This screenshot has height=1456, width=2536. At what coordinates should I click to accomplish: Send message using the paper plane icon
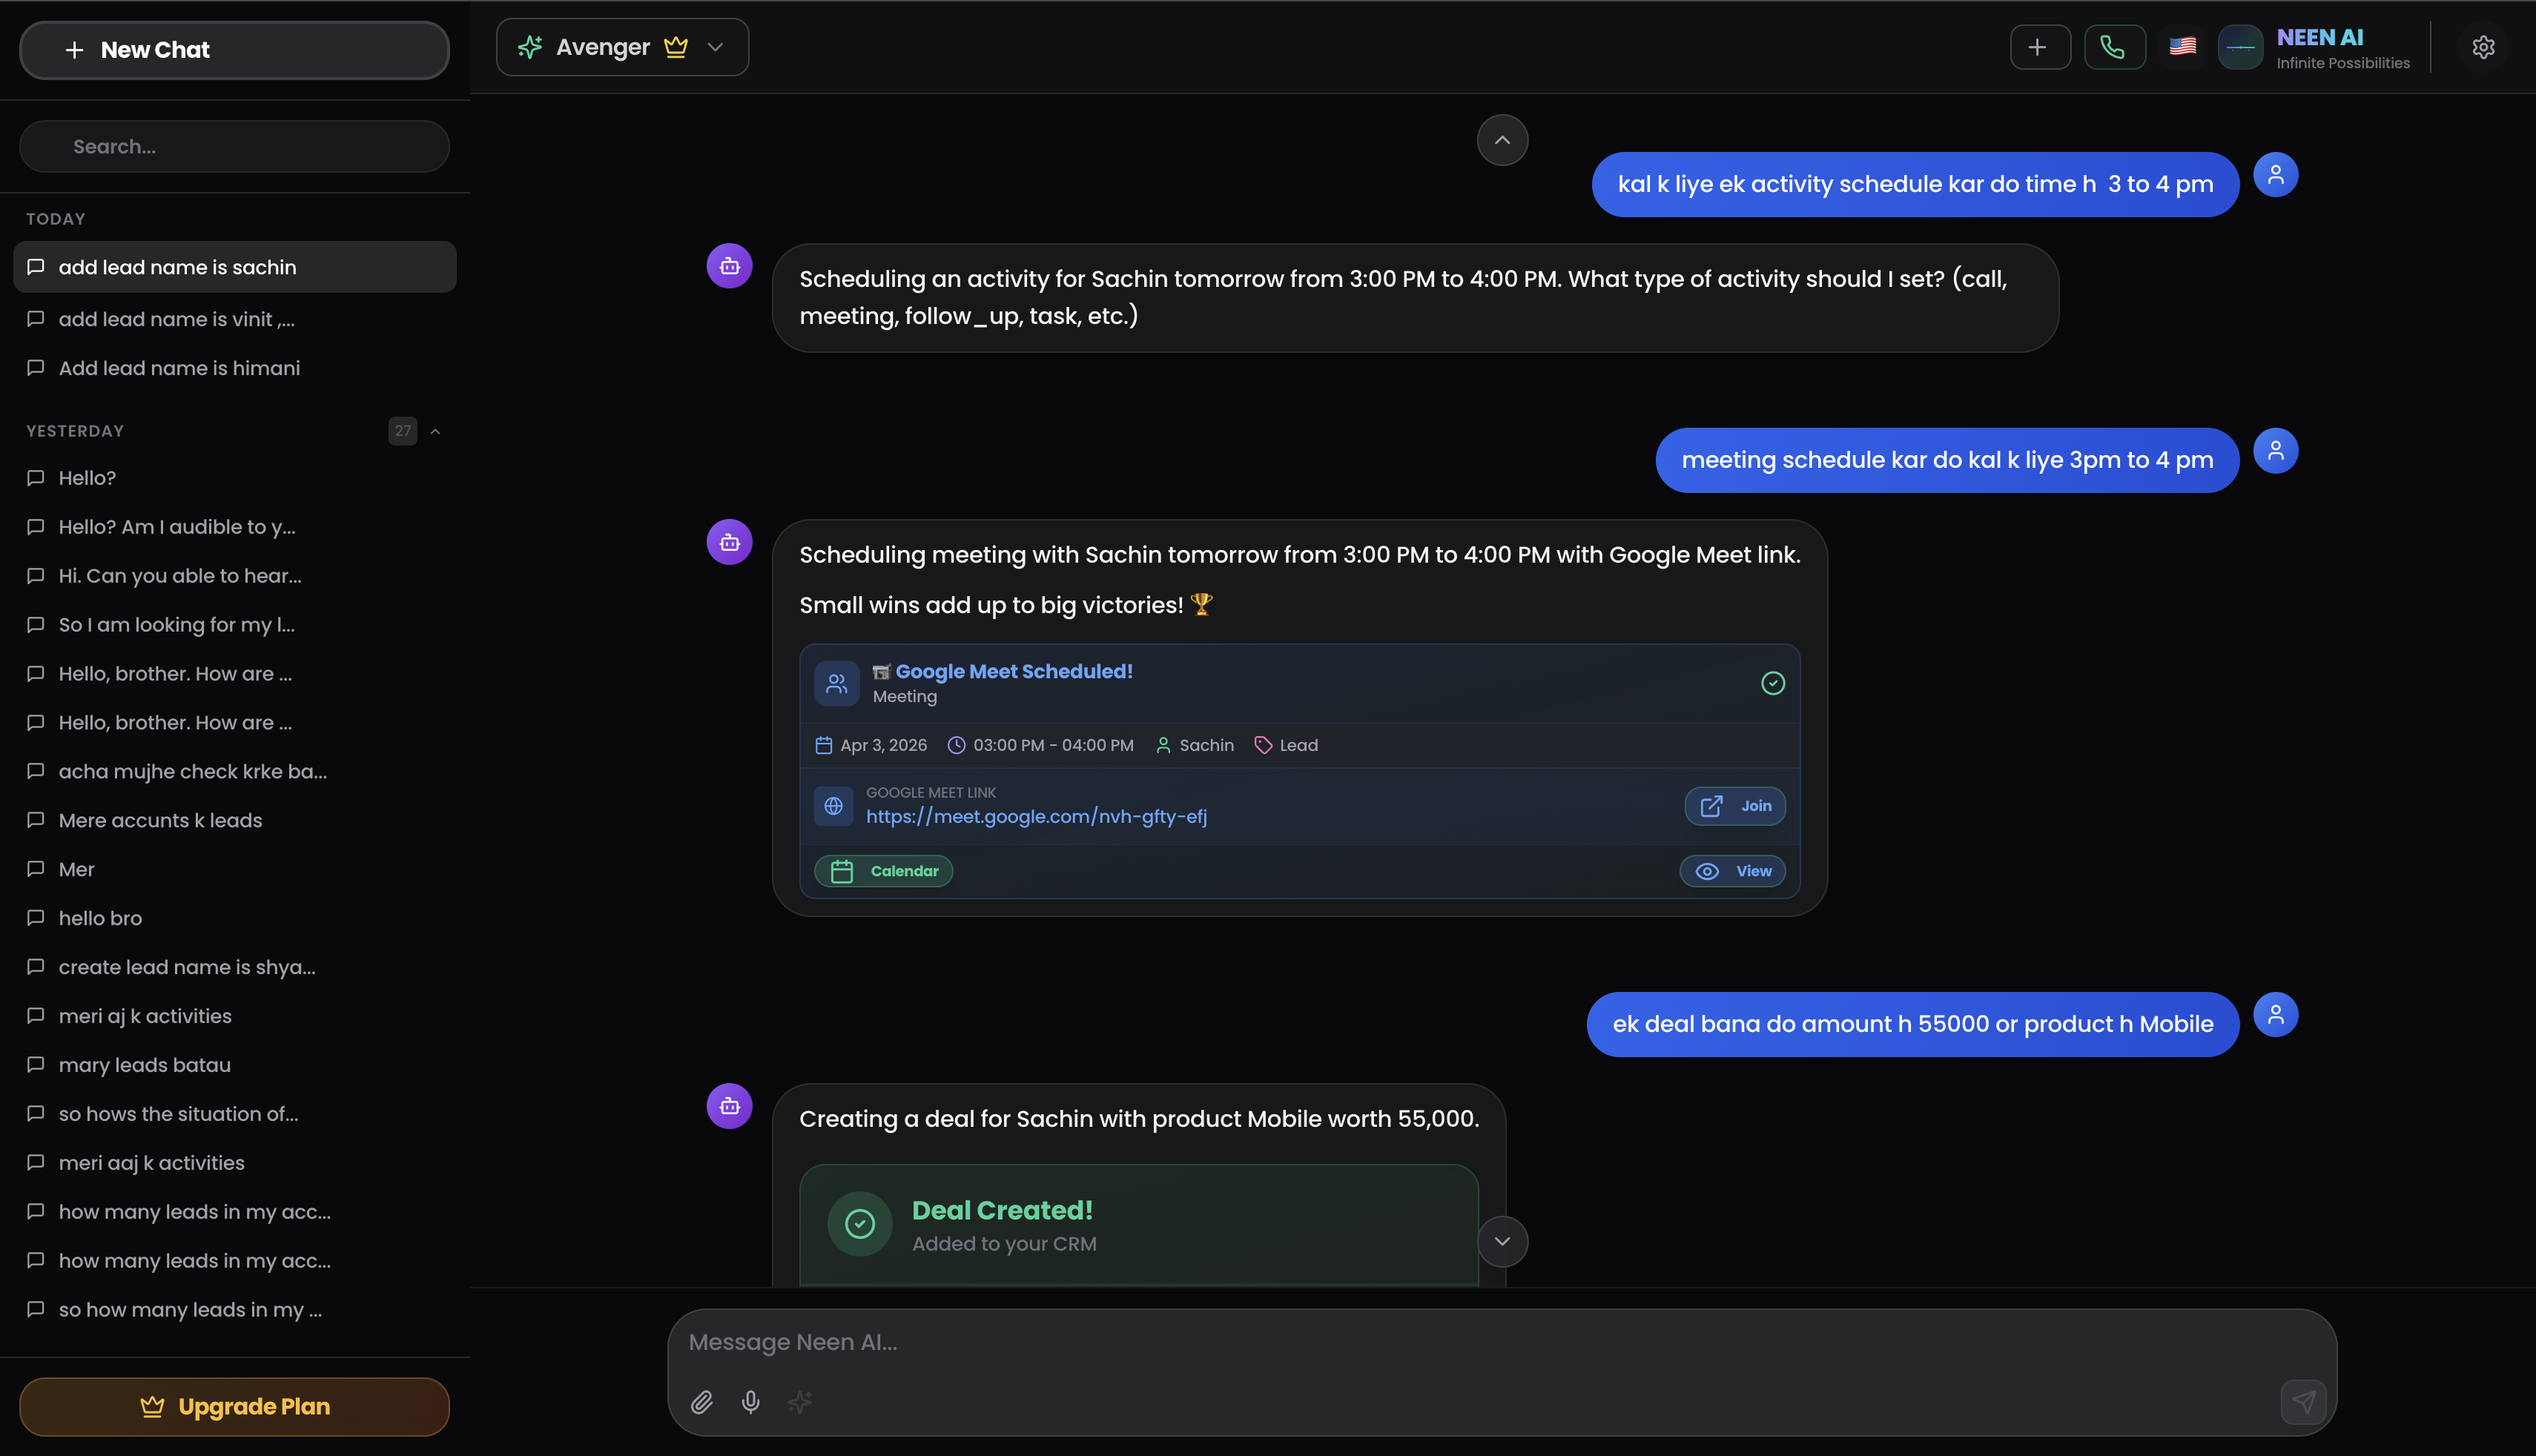2304,1401
